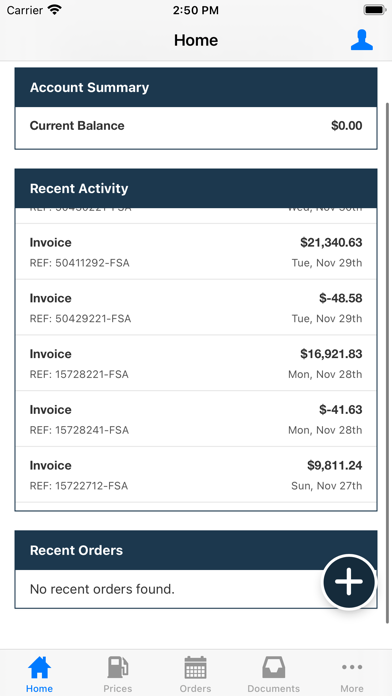Screen dimensions: 392x696
Task: Switch to the Prices tab label
Action: (x=118, y=688)
